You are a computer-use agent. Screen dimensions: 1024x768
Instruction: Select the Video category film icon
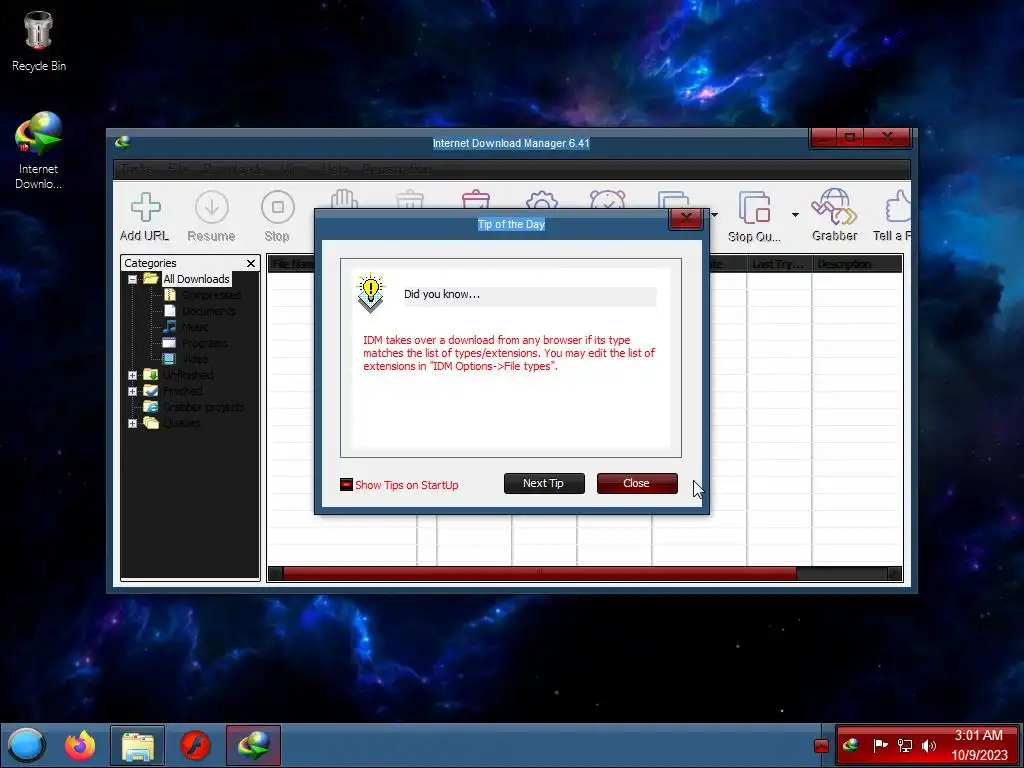[169, 359]
